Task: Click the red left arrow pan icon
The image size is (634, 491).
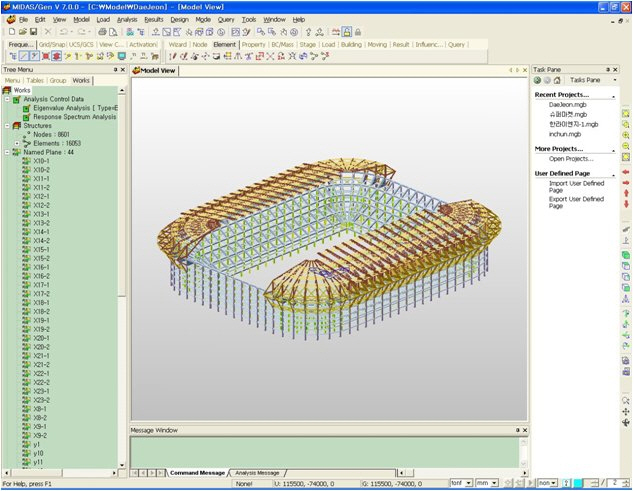Action: 625,172
